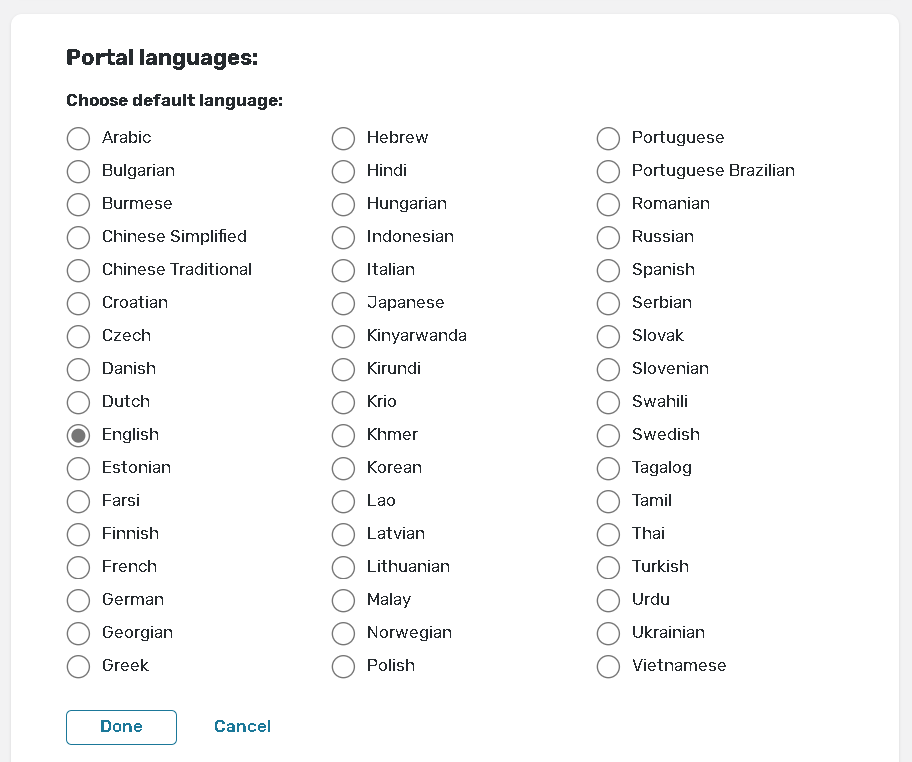Select the Chinese Traditional language option
Image resolution: width=912 pixels, height=762 pixels.
coord(79,270)
